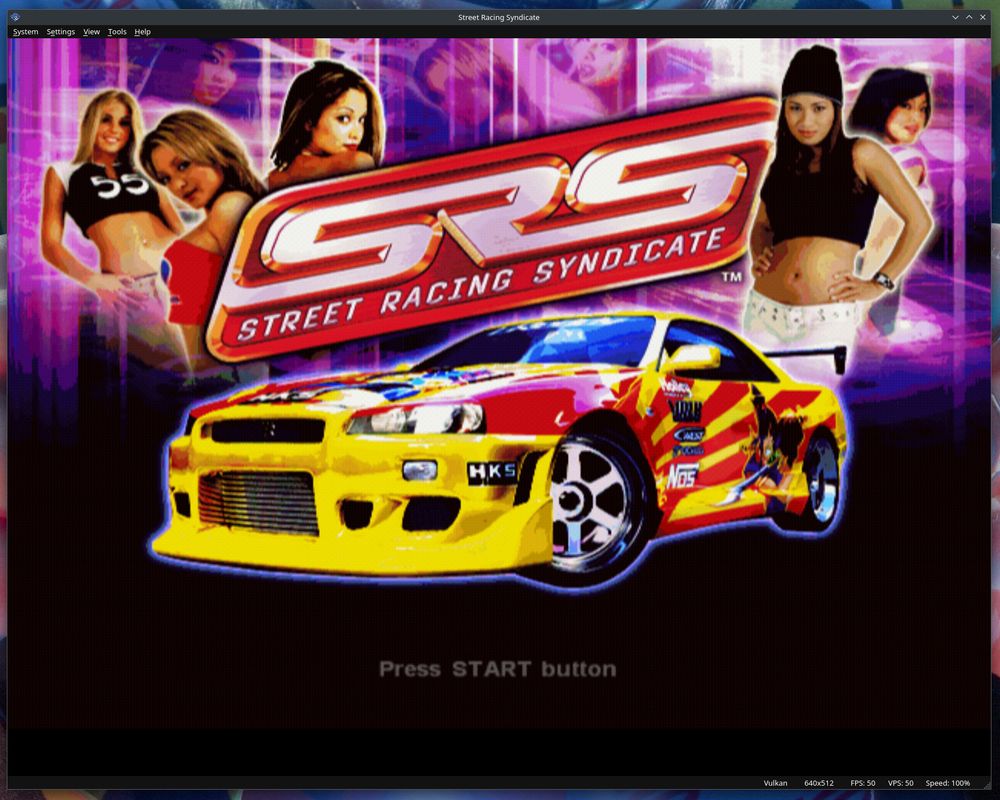This screenshot has height=800, width=1000.
Task: Click the PCSX2 app icon in the title bar
Action: [x=15, y=17]
